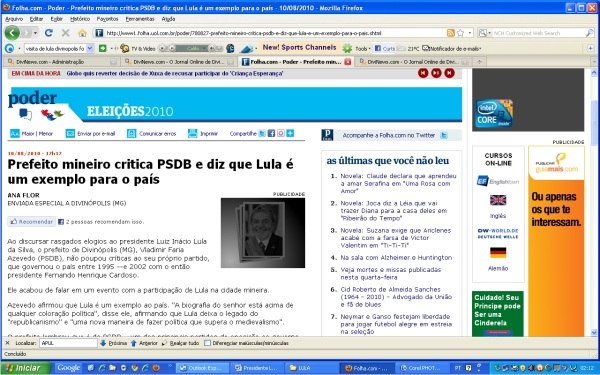Open the Histórico menu
The width and height of the screenshot is (600, 375).
click(x=80, y=19)
